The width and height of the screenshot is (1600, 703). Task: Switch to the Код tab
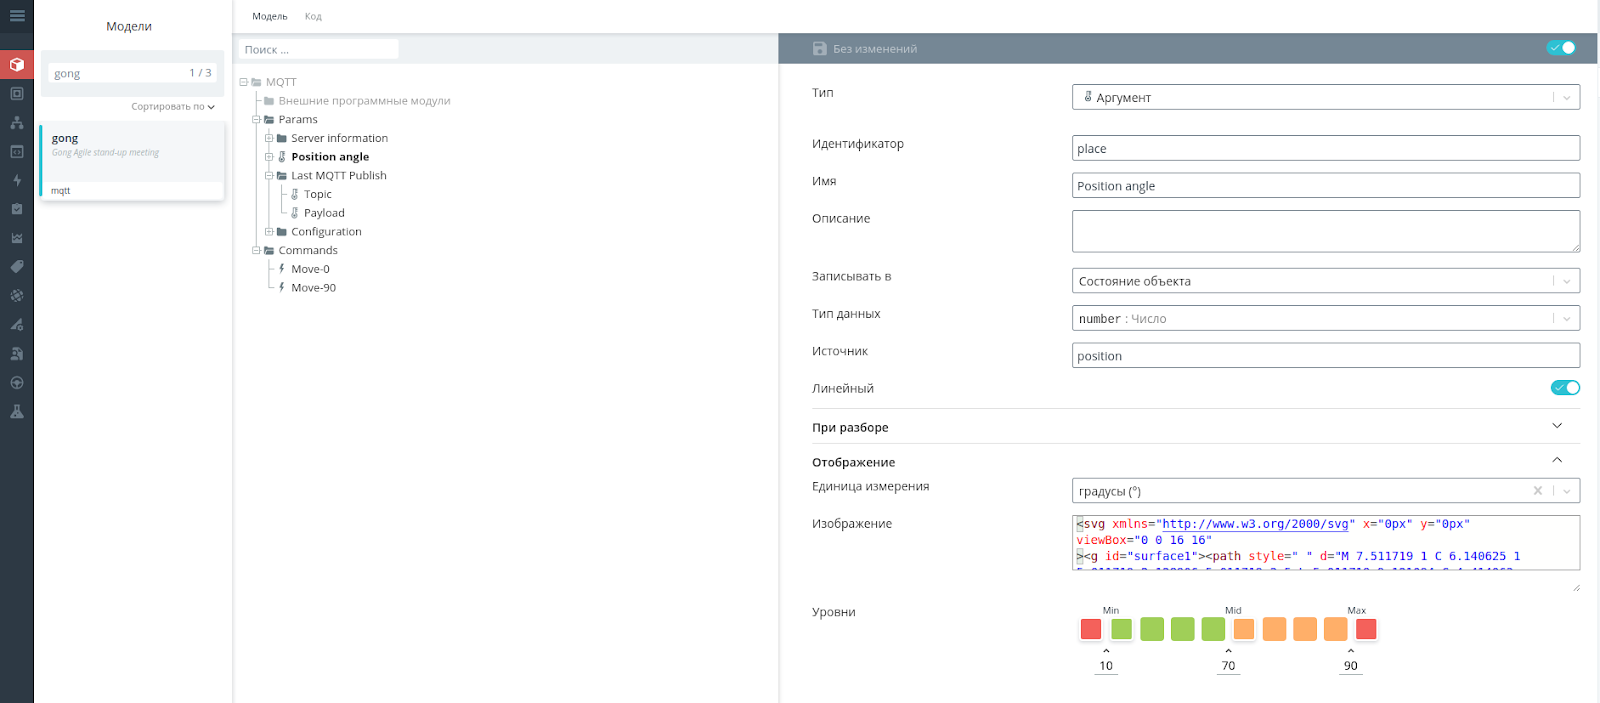(313, 16)
